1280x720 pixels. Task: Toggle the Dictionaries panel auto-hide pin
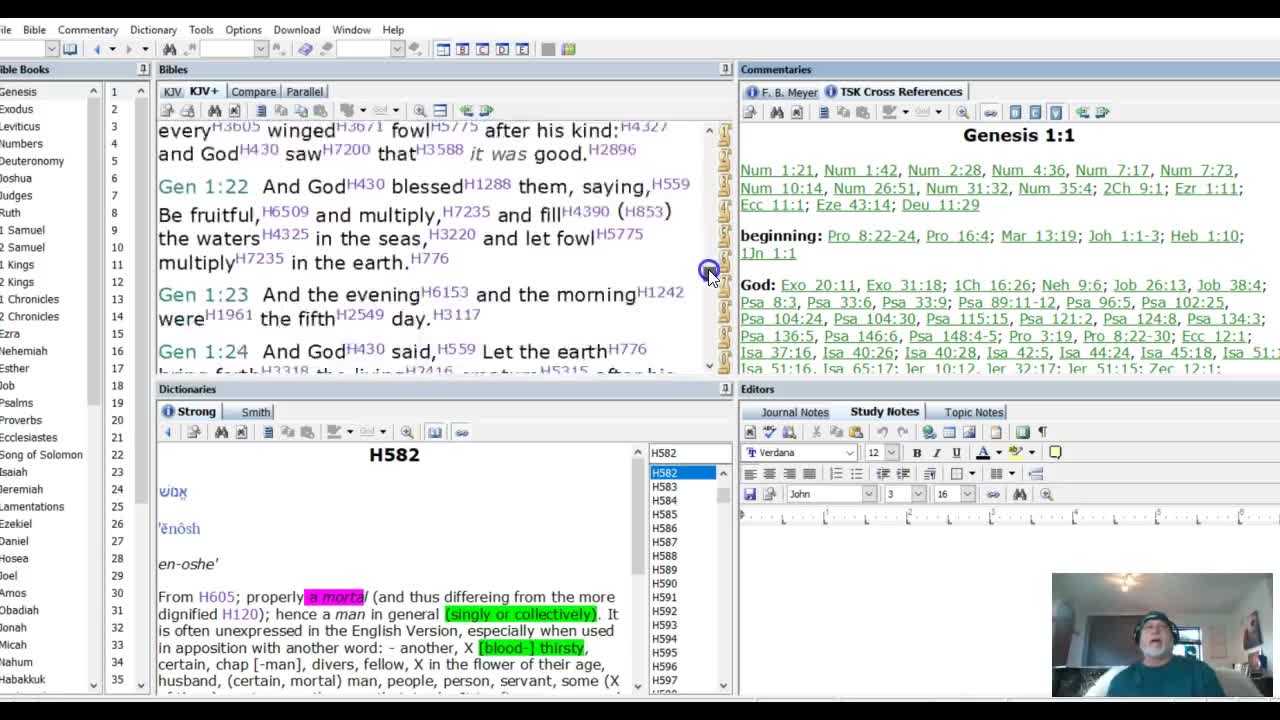(725, 389)
